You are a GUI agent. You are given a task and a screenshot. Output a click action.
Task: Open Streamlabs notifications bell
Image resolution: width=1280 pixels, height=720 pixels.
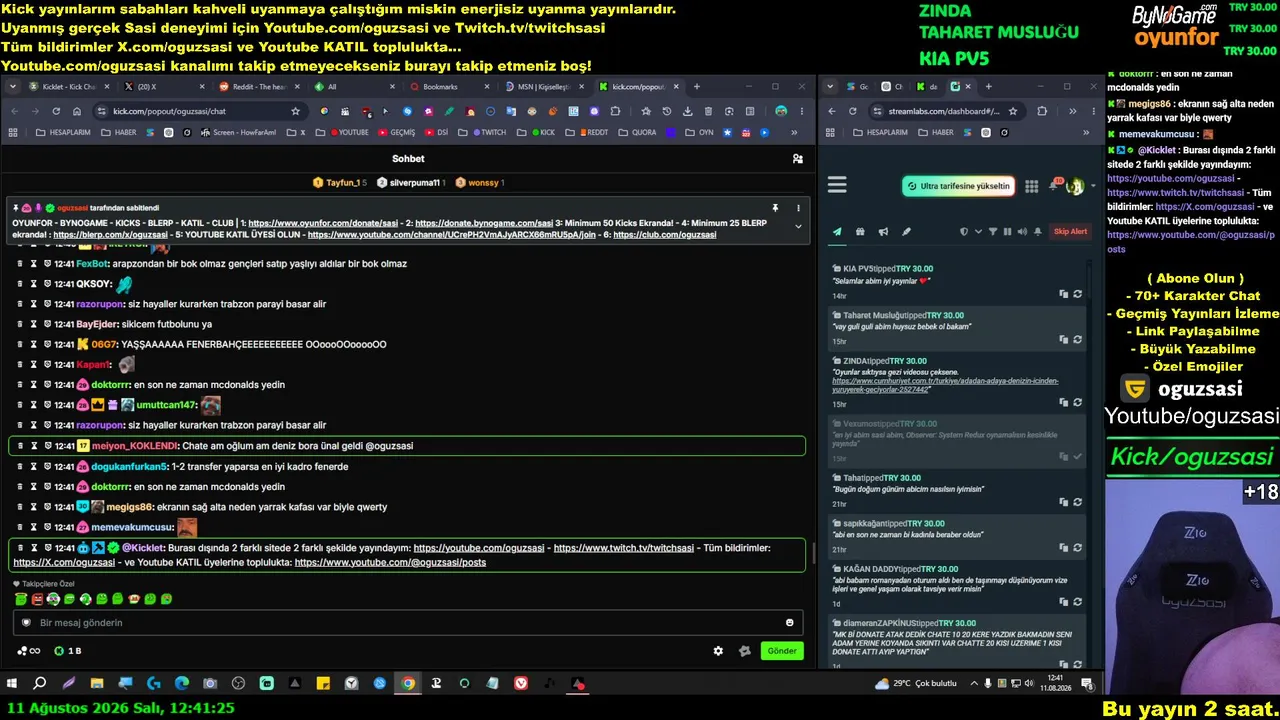(x=1054, y=186)
